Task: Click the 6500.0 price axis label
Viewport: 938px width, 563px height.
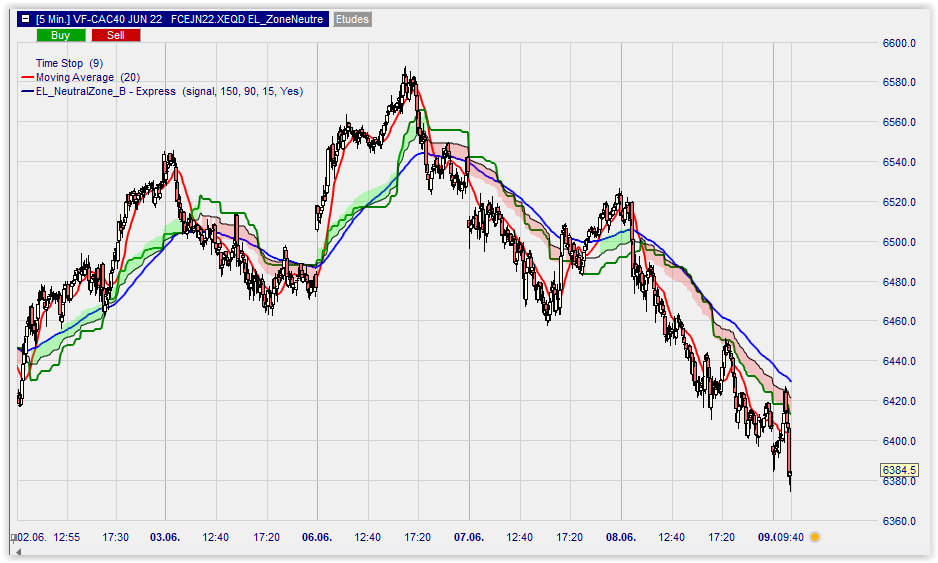Action: coord(899,242)
